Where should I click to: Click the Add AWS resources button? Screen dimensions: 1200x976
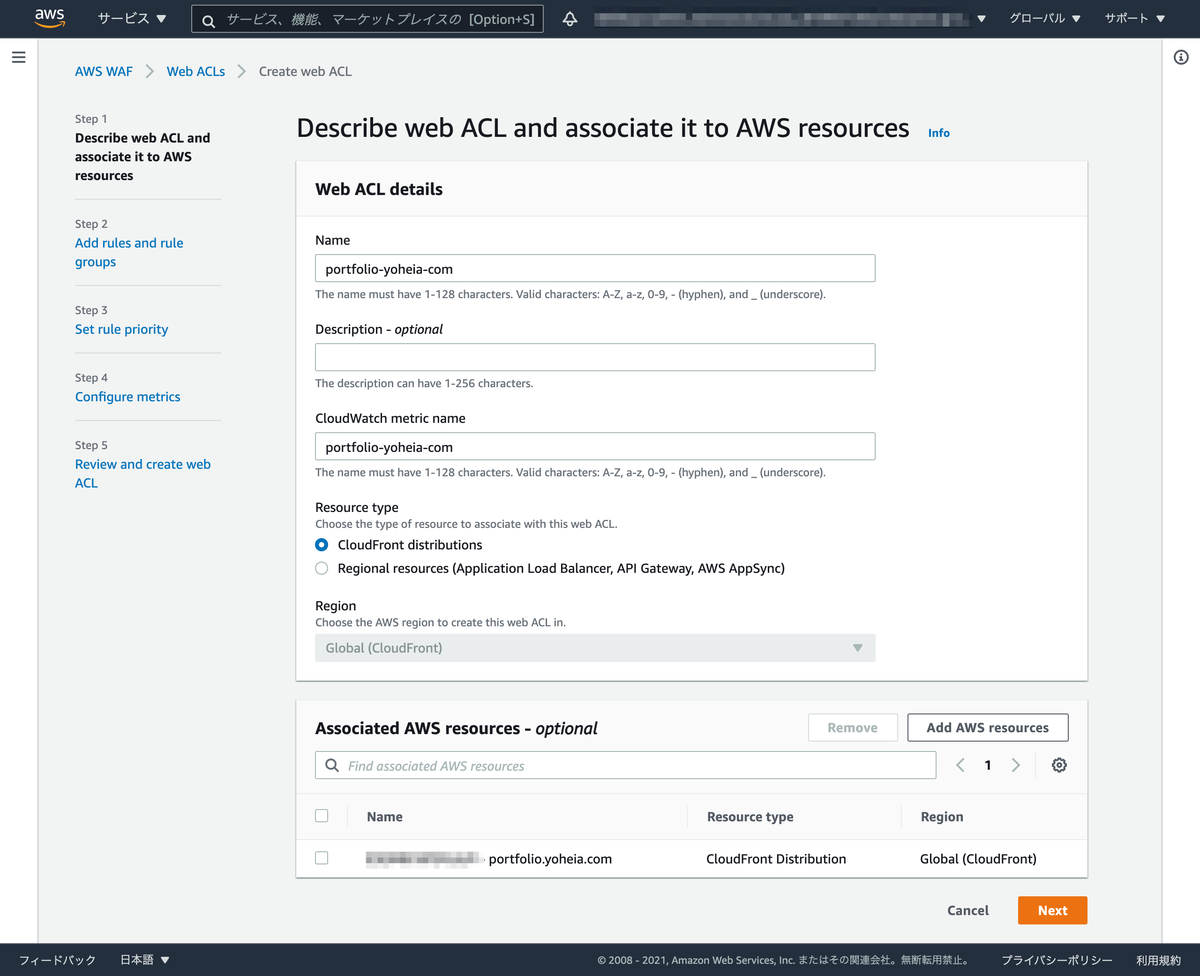tap(987, 727)
